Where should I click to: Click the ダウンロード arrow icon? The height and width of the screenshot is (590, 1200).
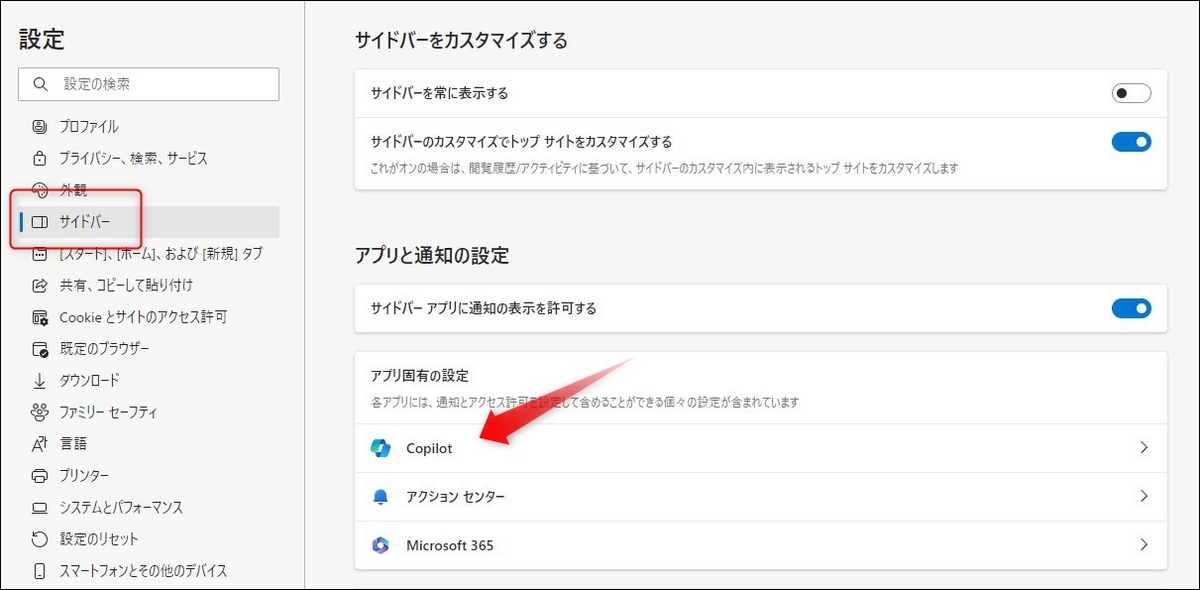click(x=40, y=380)
